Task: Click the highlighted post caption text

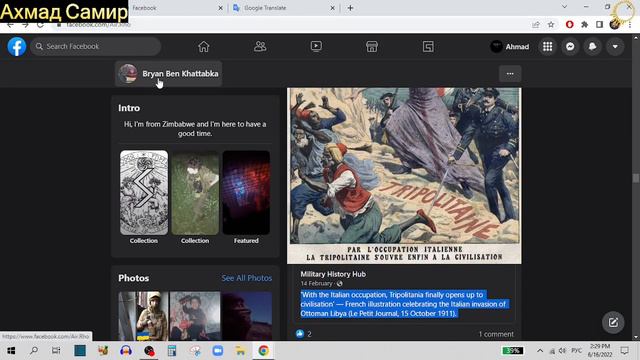Action: [403, 304]
